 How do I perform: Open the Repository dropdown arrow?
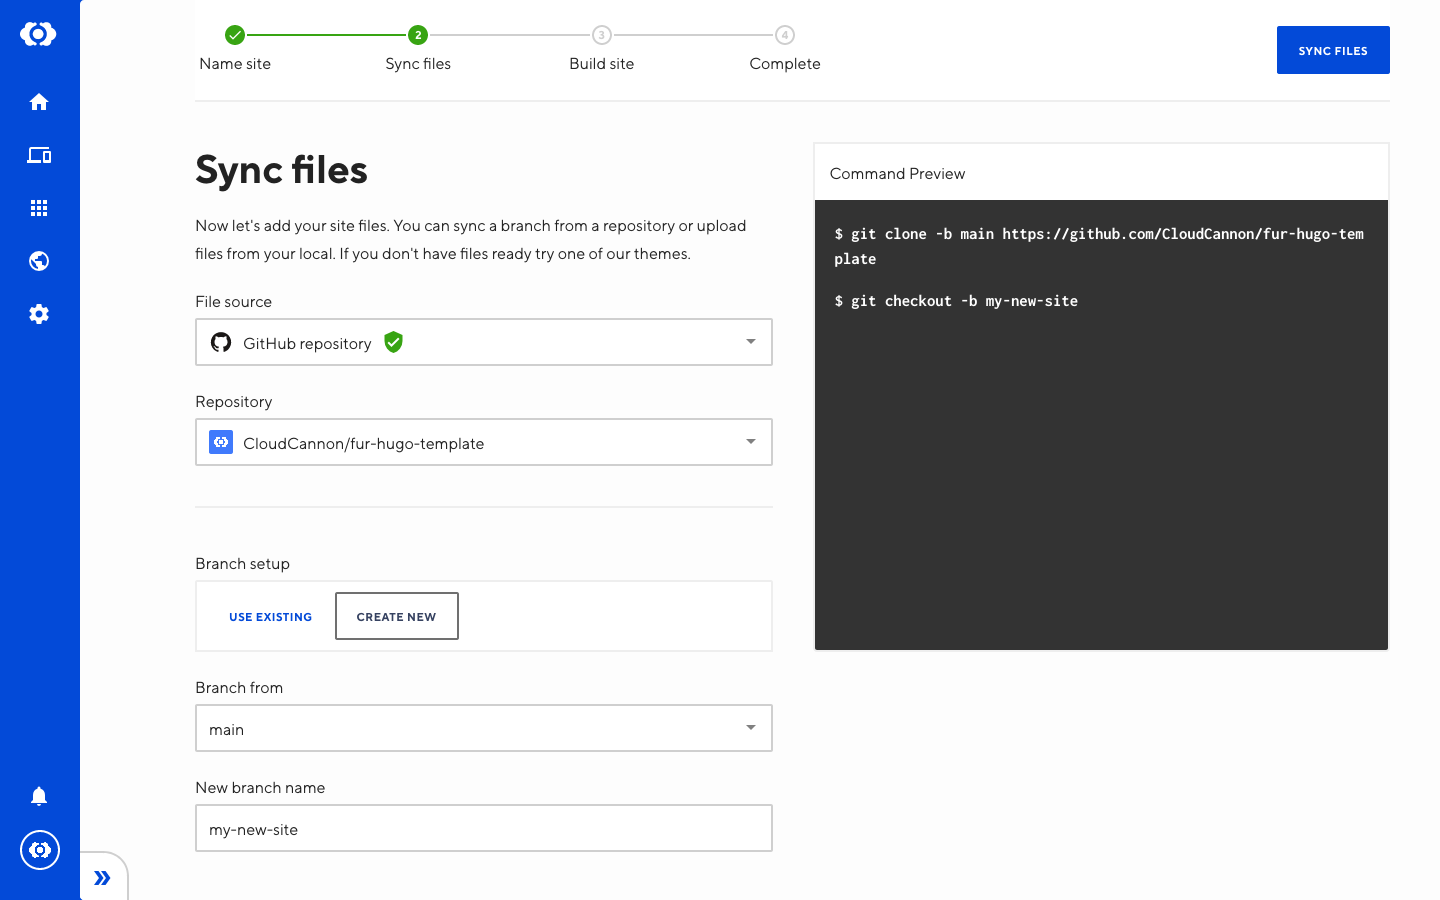point(751,442)
